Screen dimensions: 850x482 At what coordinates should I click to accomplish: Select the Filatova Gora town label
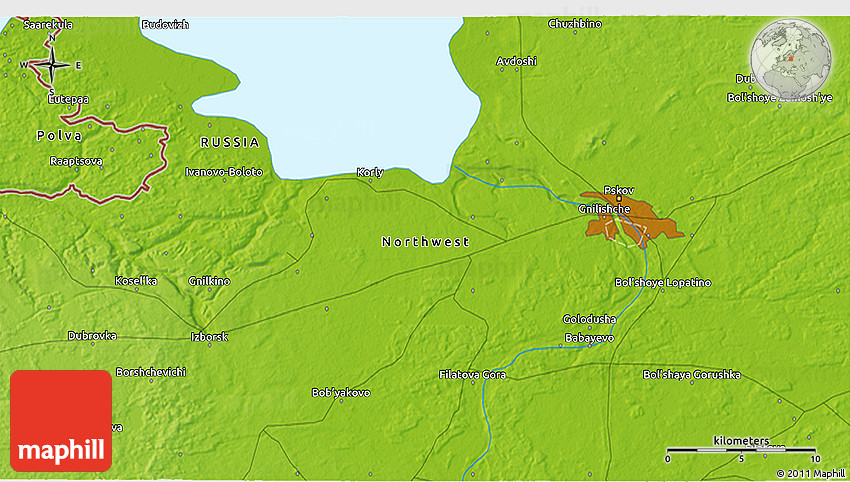473,375
